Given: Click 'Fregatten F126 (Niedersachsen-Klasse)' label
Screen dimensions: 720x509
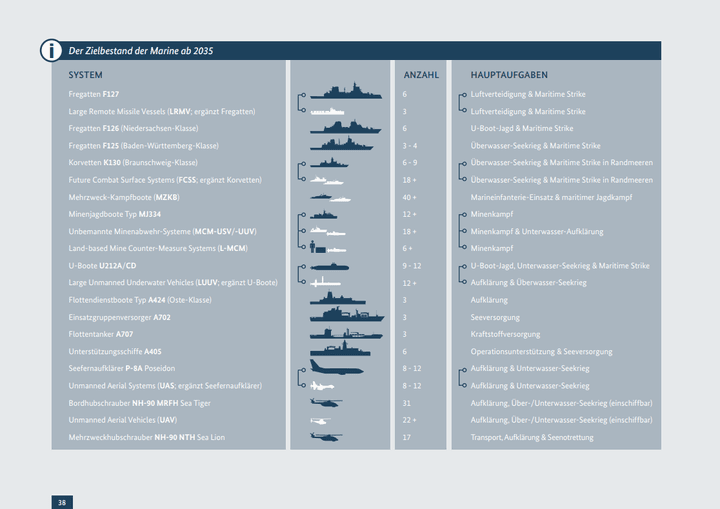Looking at the screenshot, I should 133,129.
